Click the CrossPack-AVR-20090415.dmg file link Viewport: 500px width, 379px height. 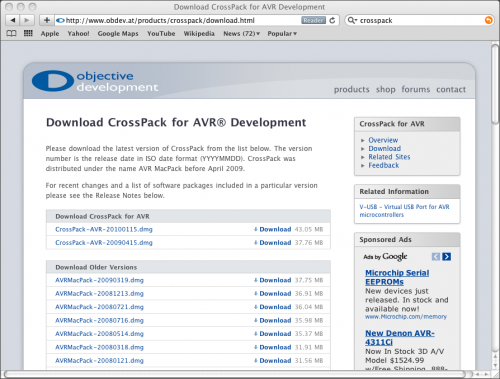point(104,243)
